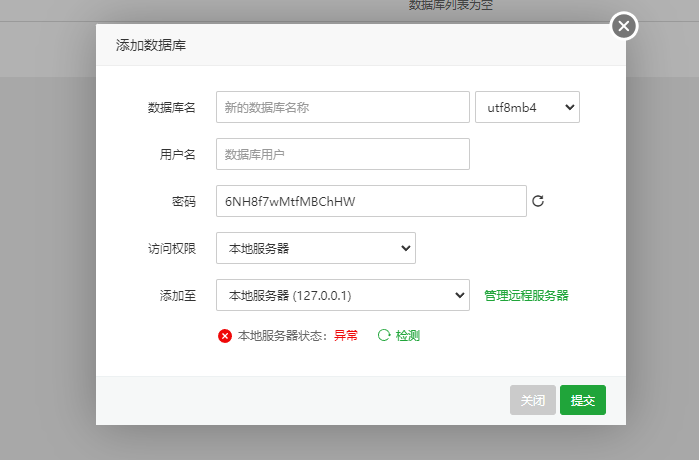
Task: Close the 添加数据库 dialog with X icon
Action: pos(624,26)
